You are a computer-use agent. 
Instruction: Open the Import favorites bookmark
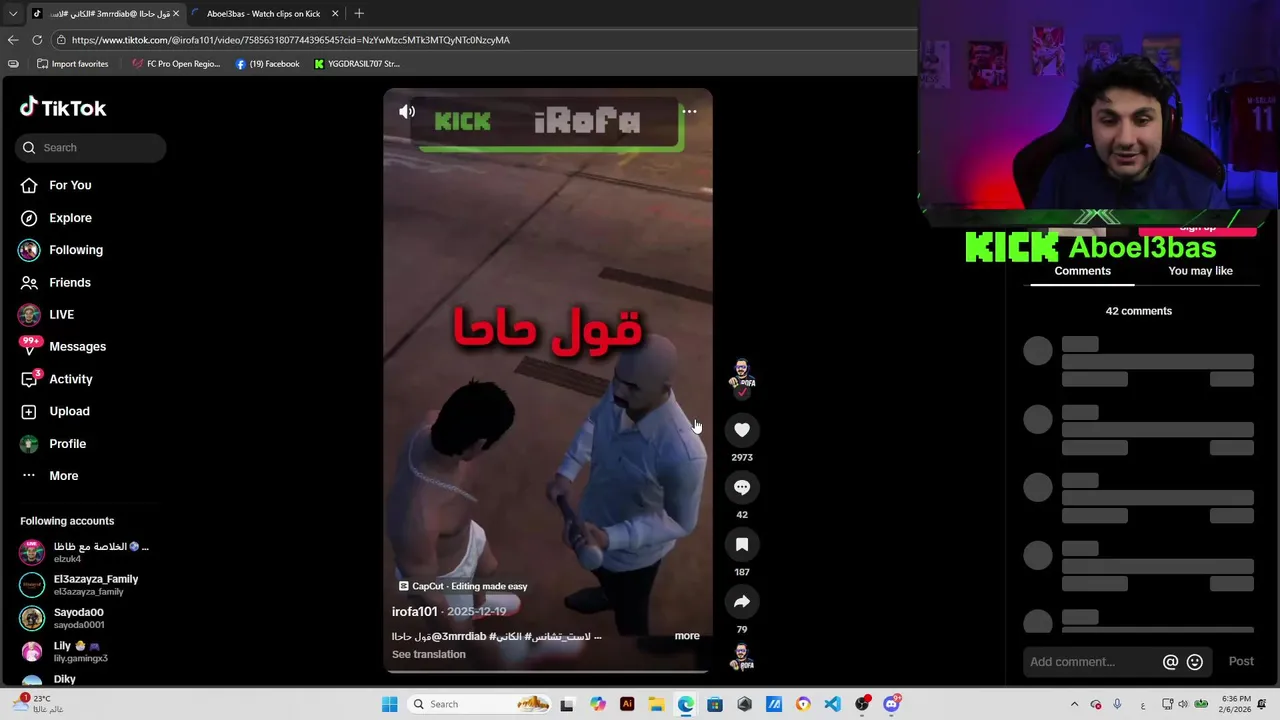pyautogui.click(x=72, y=64)
